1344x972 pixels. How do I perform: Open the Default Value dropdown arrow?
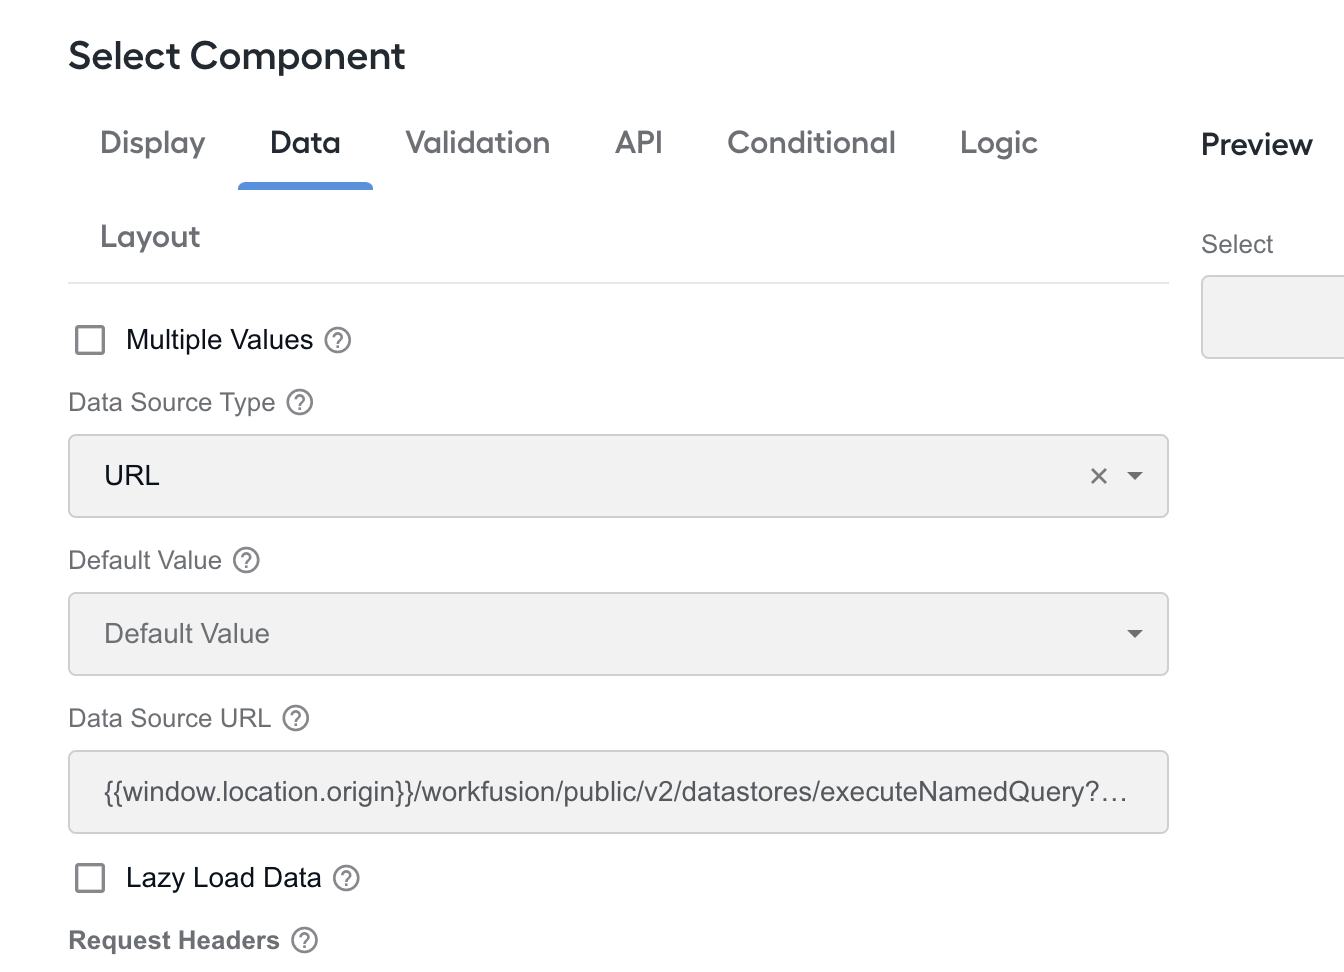tap(1135, 634)
